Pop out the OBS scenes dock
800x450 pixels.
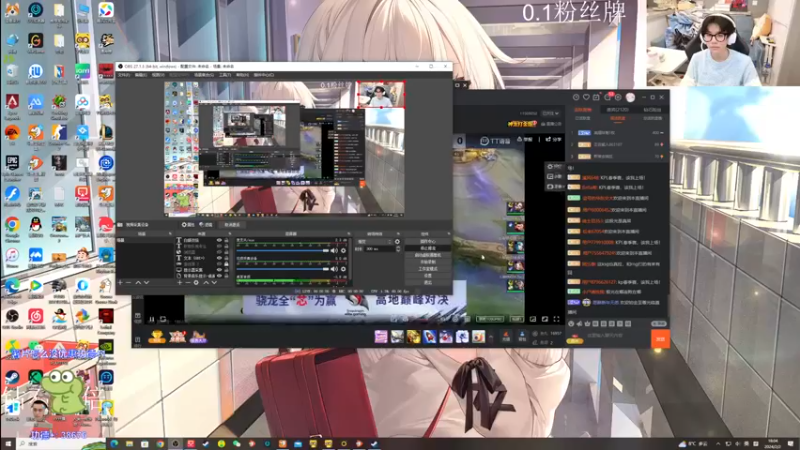[170, 234]
